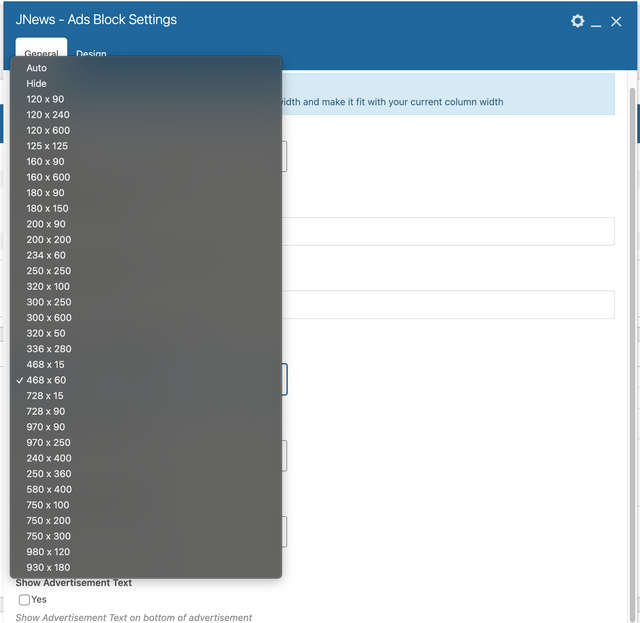Select the 300 x 250 size
640x623 pixels.
point(146,302)
